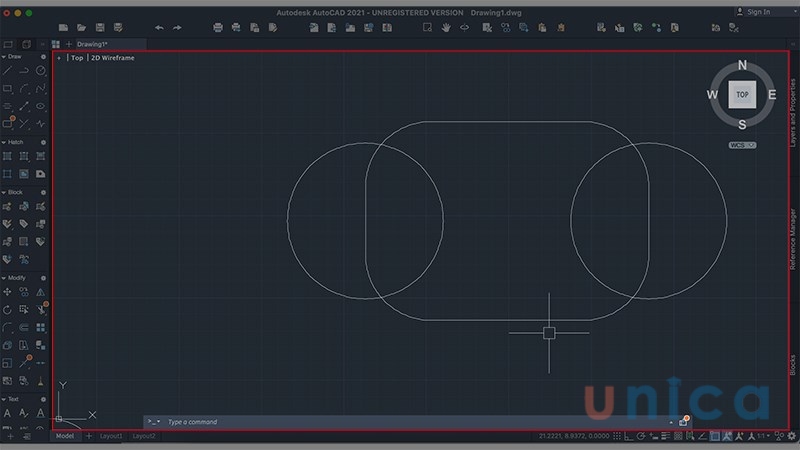The height and width of the screenshot is (450, 800).
Task: Open Layers and Properties side panel
Action: click(x=793, y=112)
